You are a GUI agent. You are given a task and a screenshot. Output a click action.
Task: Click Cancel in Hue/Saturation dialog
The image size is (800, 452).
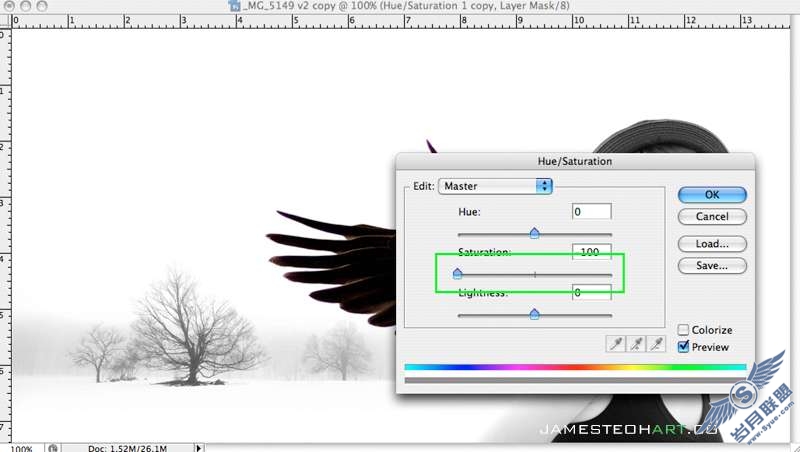[712, 216]
